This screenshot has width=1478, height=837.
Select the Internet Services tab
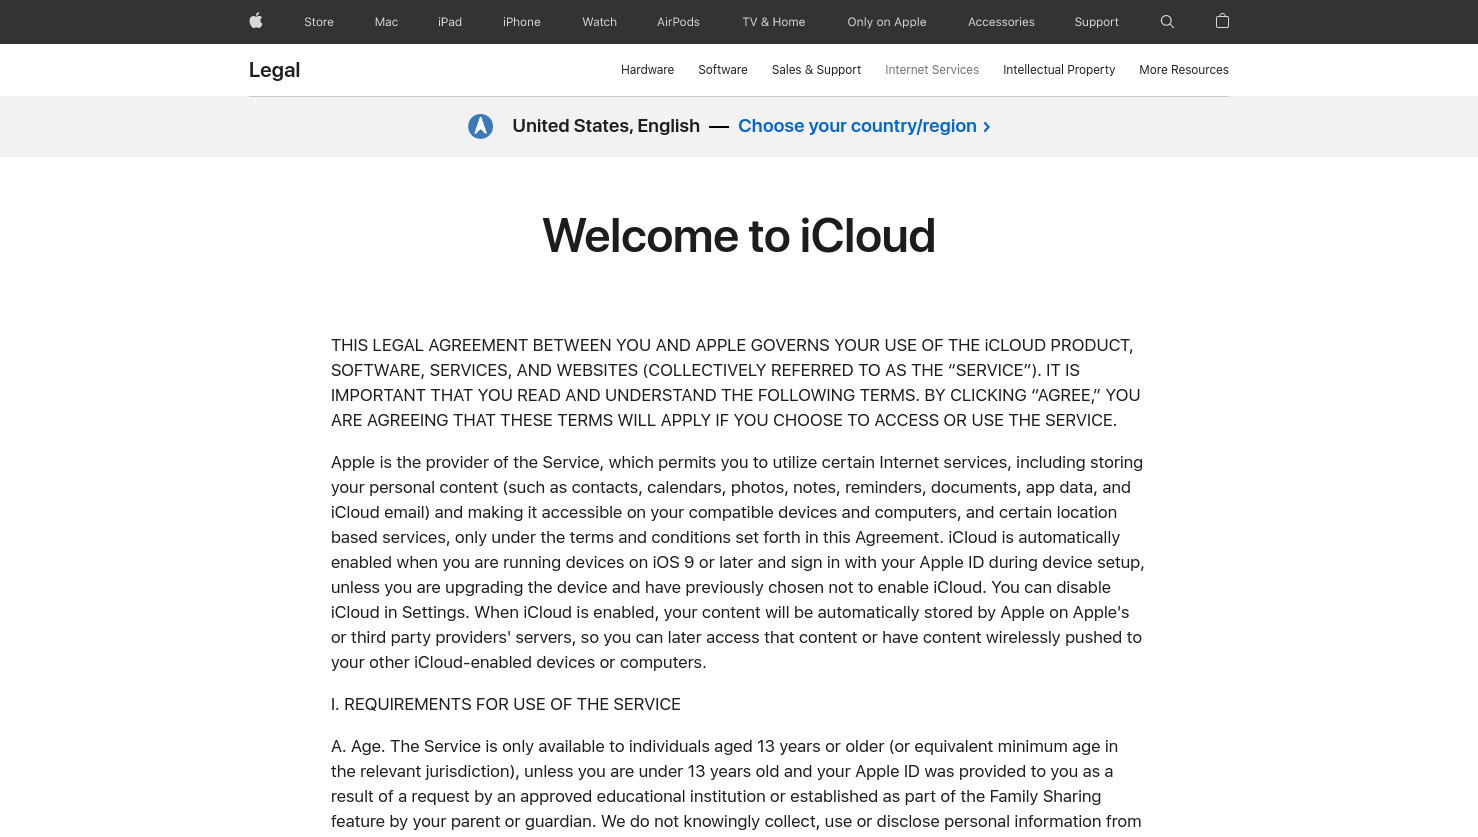pos(932,70)
